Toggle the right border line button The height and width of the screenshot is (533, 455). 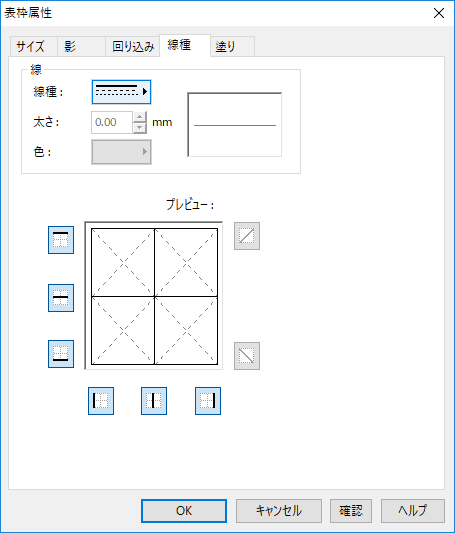point(208,401)
